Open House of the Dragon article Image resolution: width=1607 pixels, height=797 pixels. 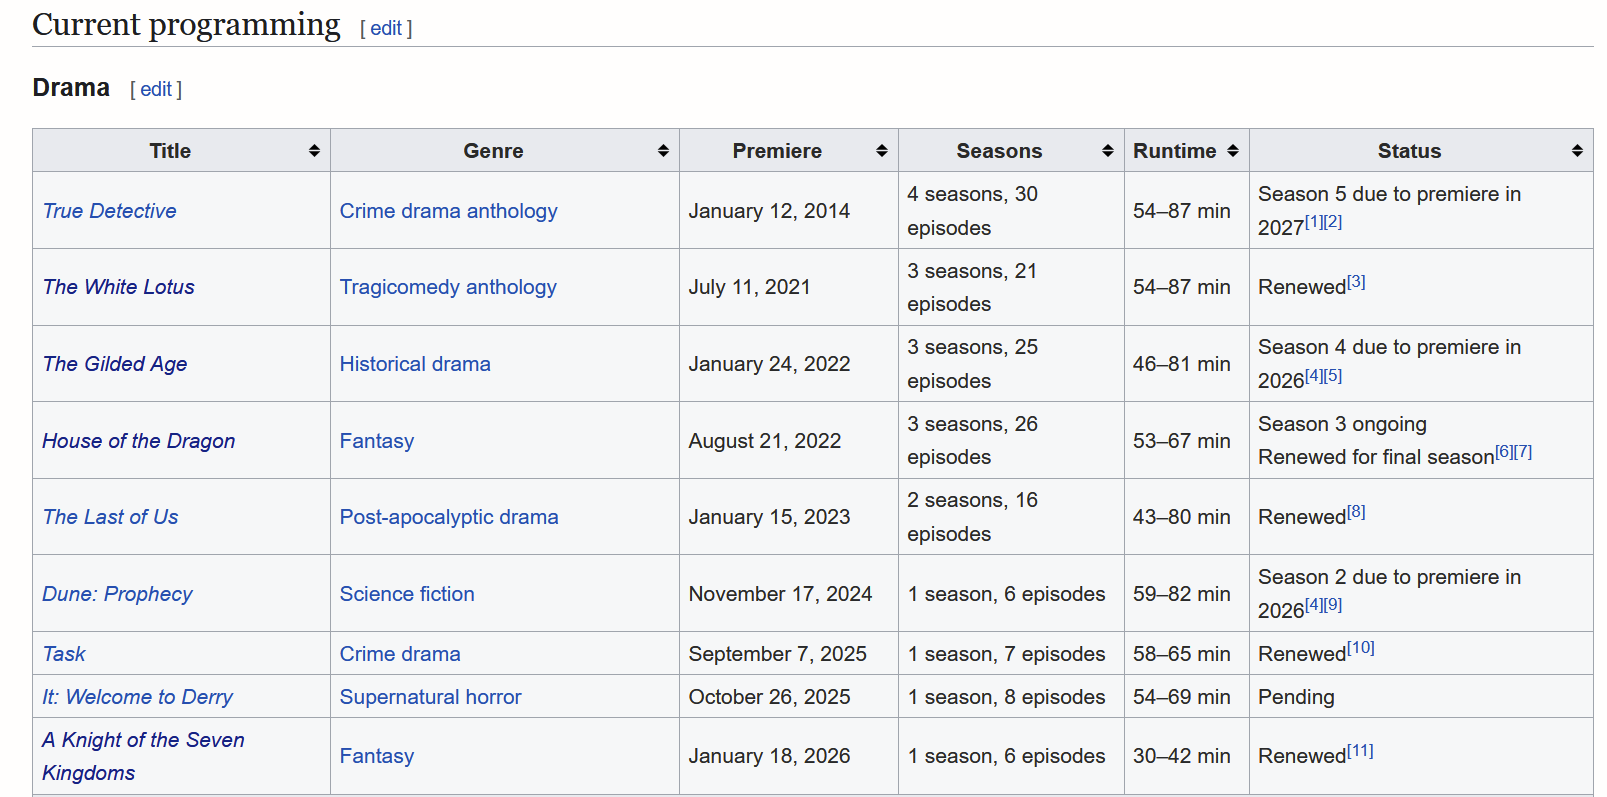pos(139,441)
